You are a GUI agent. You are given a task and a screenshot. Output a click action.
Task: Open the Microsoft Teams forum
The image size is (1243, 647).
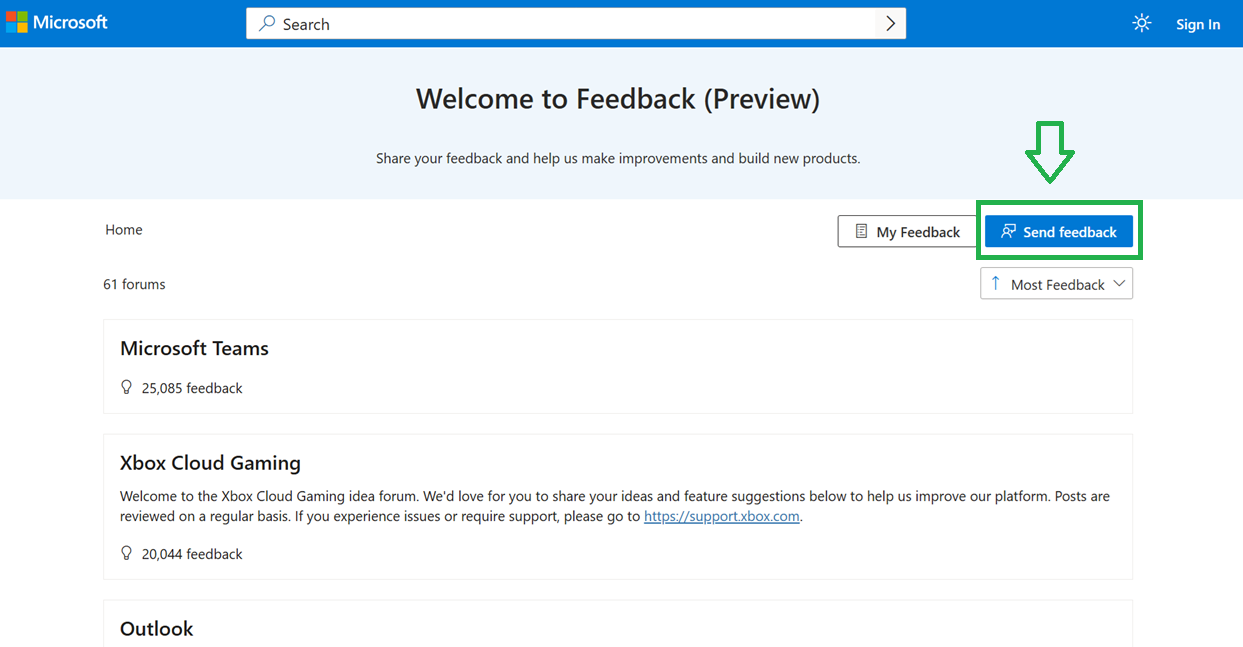pos(194,348)
